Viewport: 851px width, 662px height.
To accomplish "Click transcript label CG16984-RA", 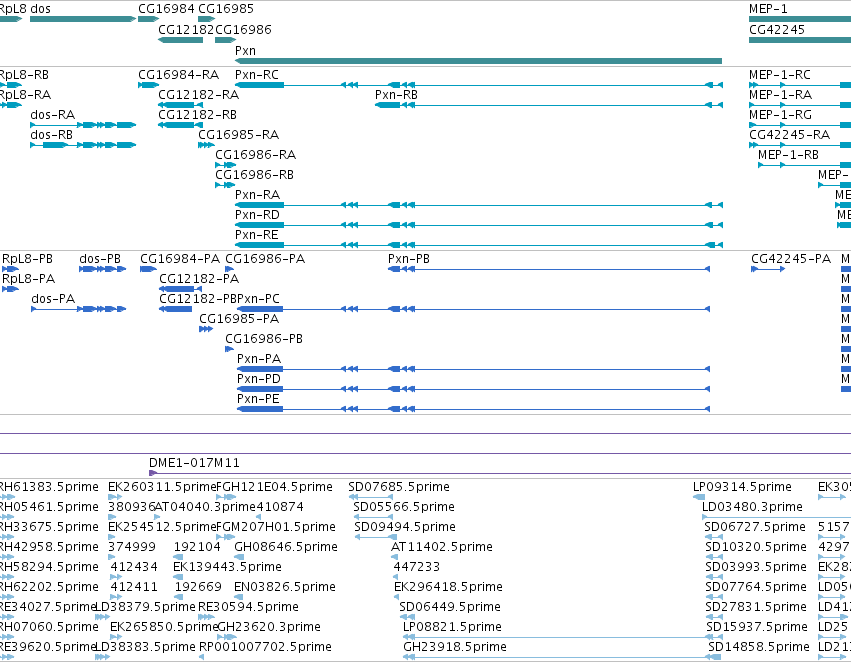I will (x=179, y=75).
